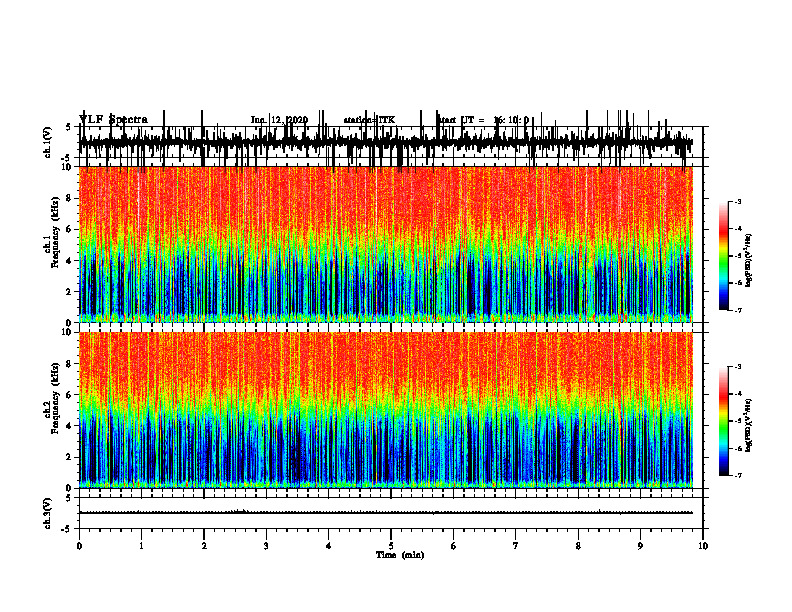Click time axis tick label "0"

click(79, 546)
